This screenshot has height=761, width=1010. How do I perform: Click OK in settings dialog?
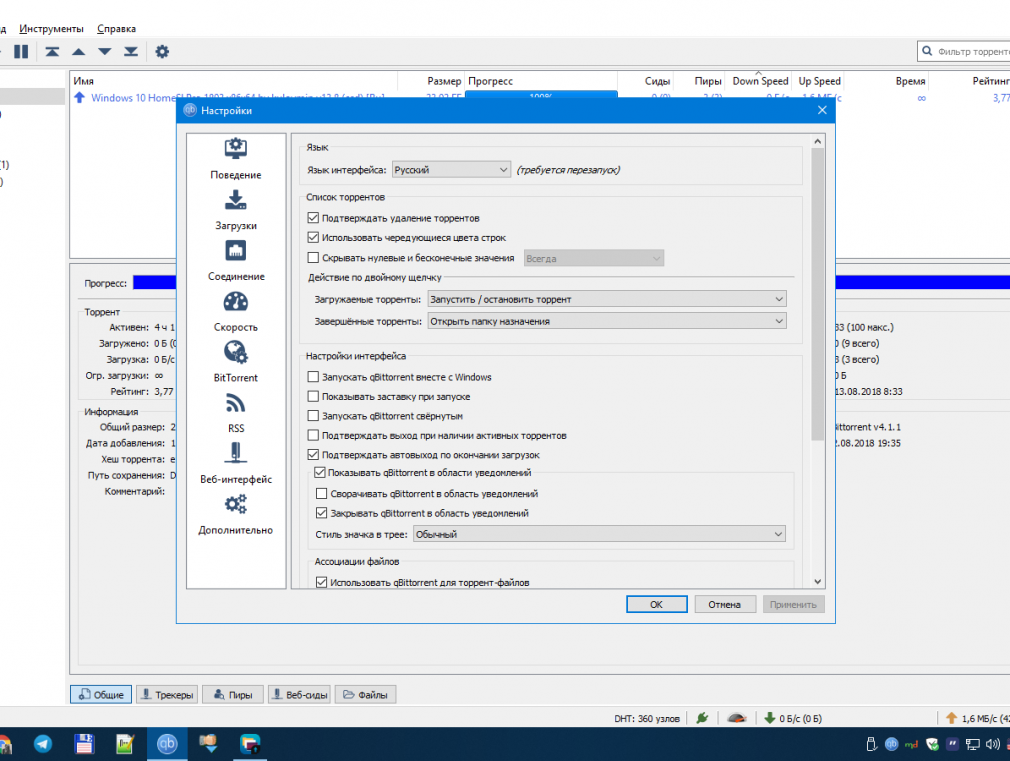[656, 604]
